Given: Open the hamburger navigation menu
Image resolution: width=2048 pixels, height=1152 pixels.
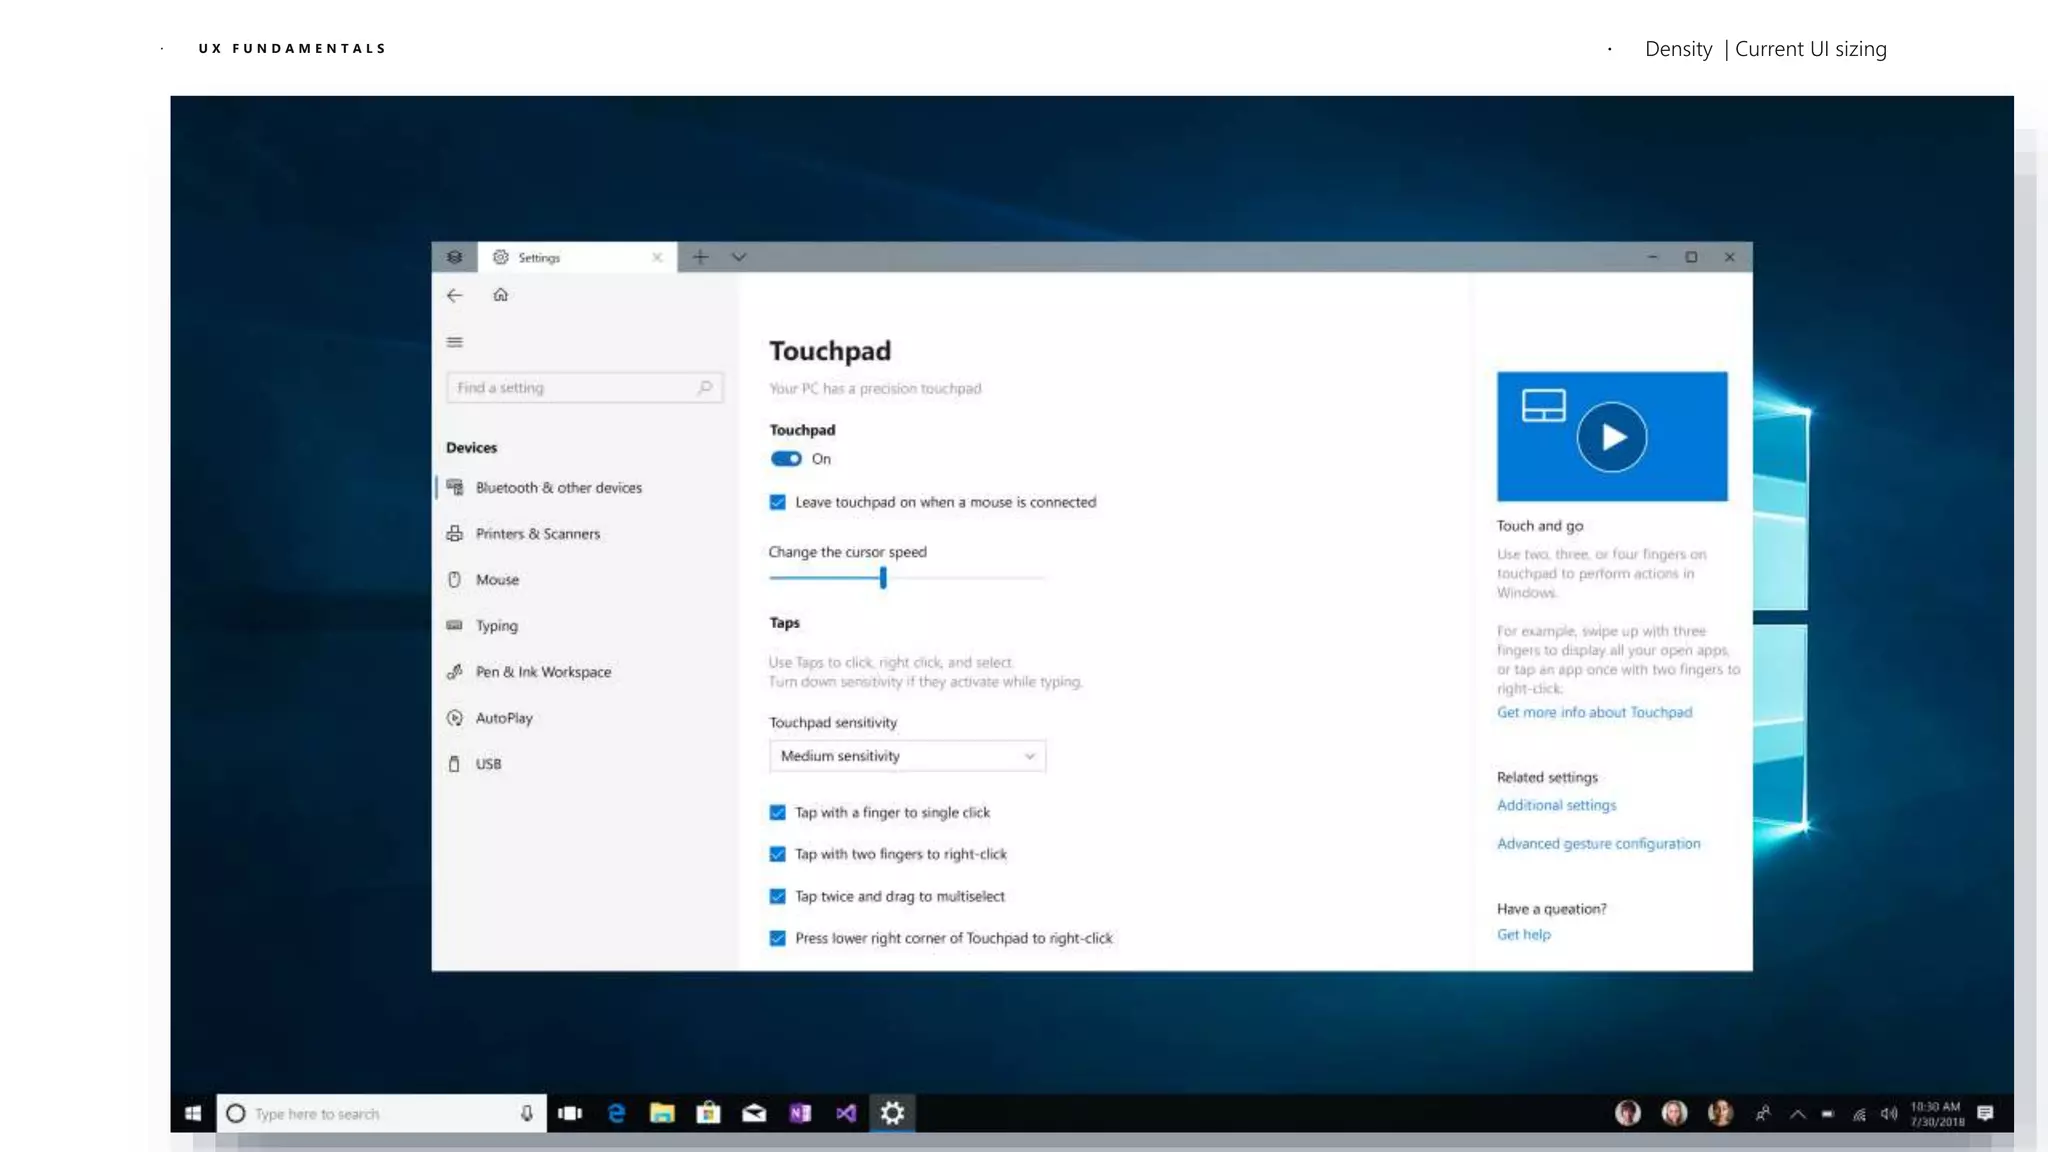Looking at the screenshot, I should (x=455, y=342).
